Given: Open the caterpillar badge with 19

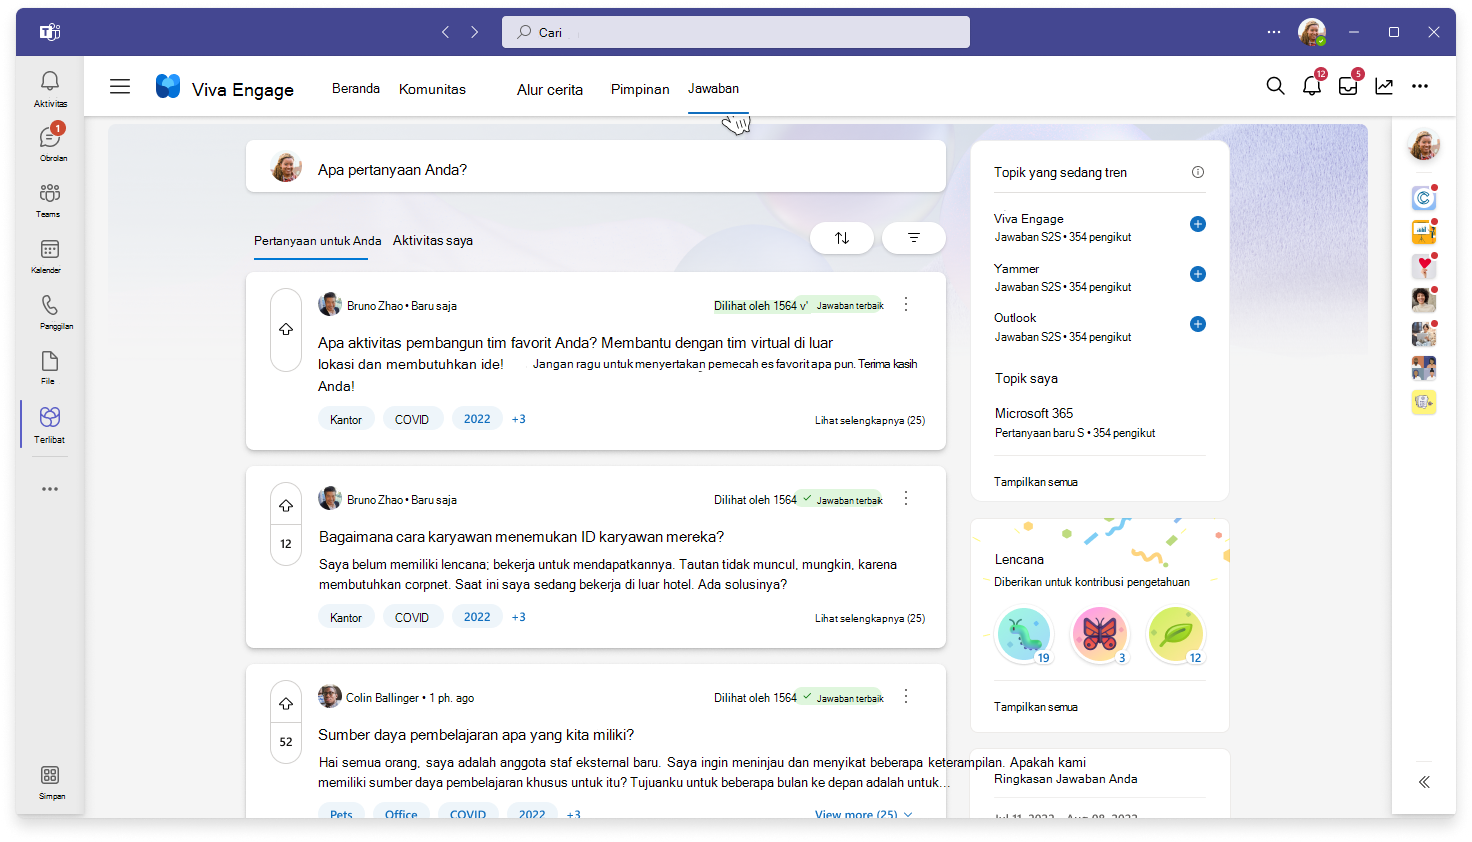Looking at the screenshot, I should (x=1024, y=634).
